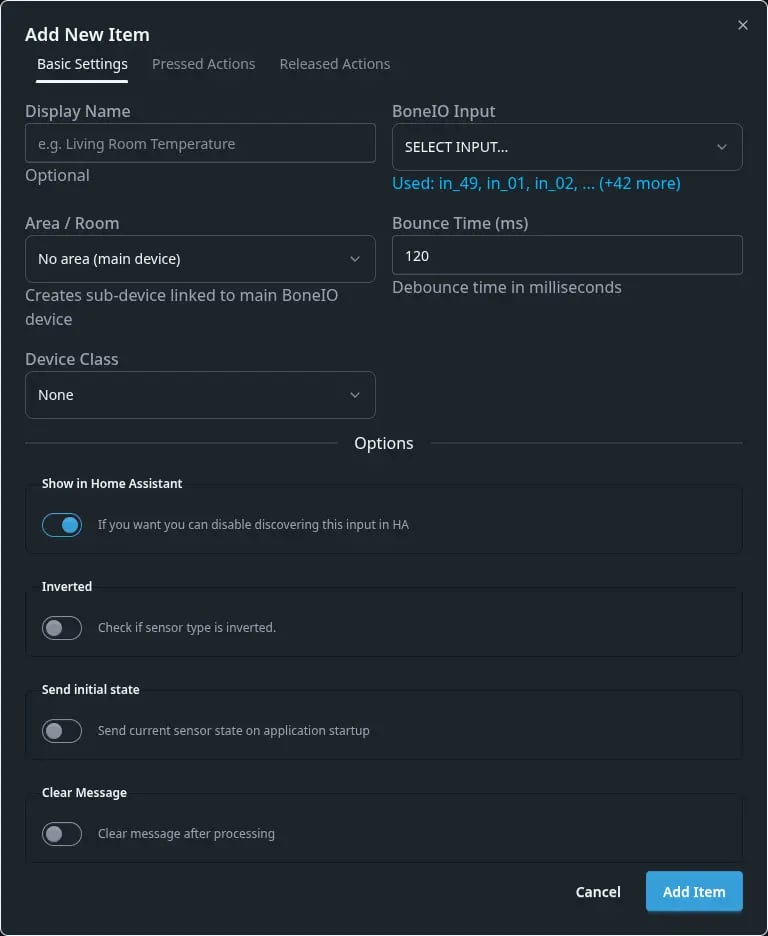
Task: Click inside the Display Name field
Action: [x=200, y=143]
